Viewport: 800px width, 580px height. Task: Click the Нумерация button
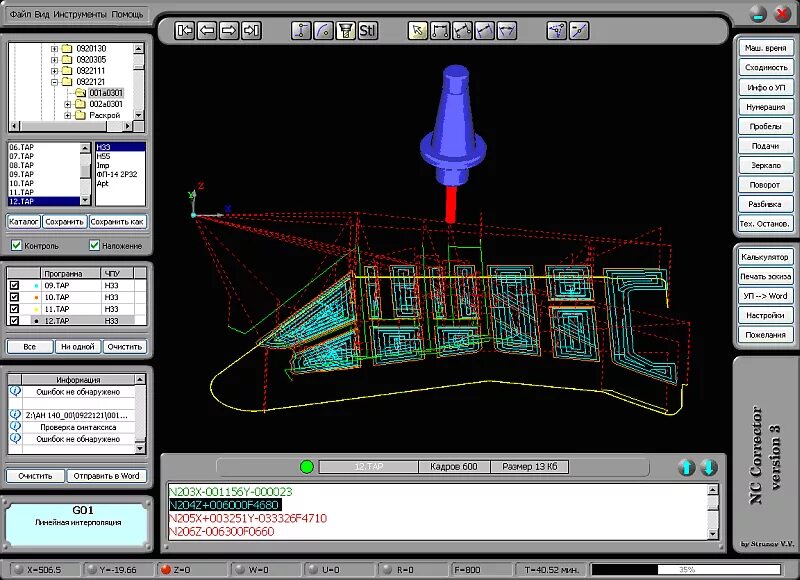pyautogui.click(x=765, y=107)
